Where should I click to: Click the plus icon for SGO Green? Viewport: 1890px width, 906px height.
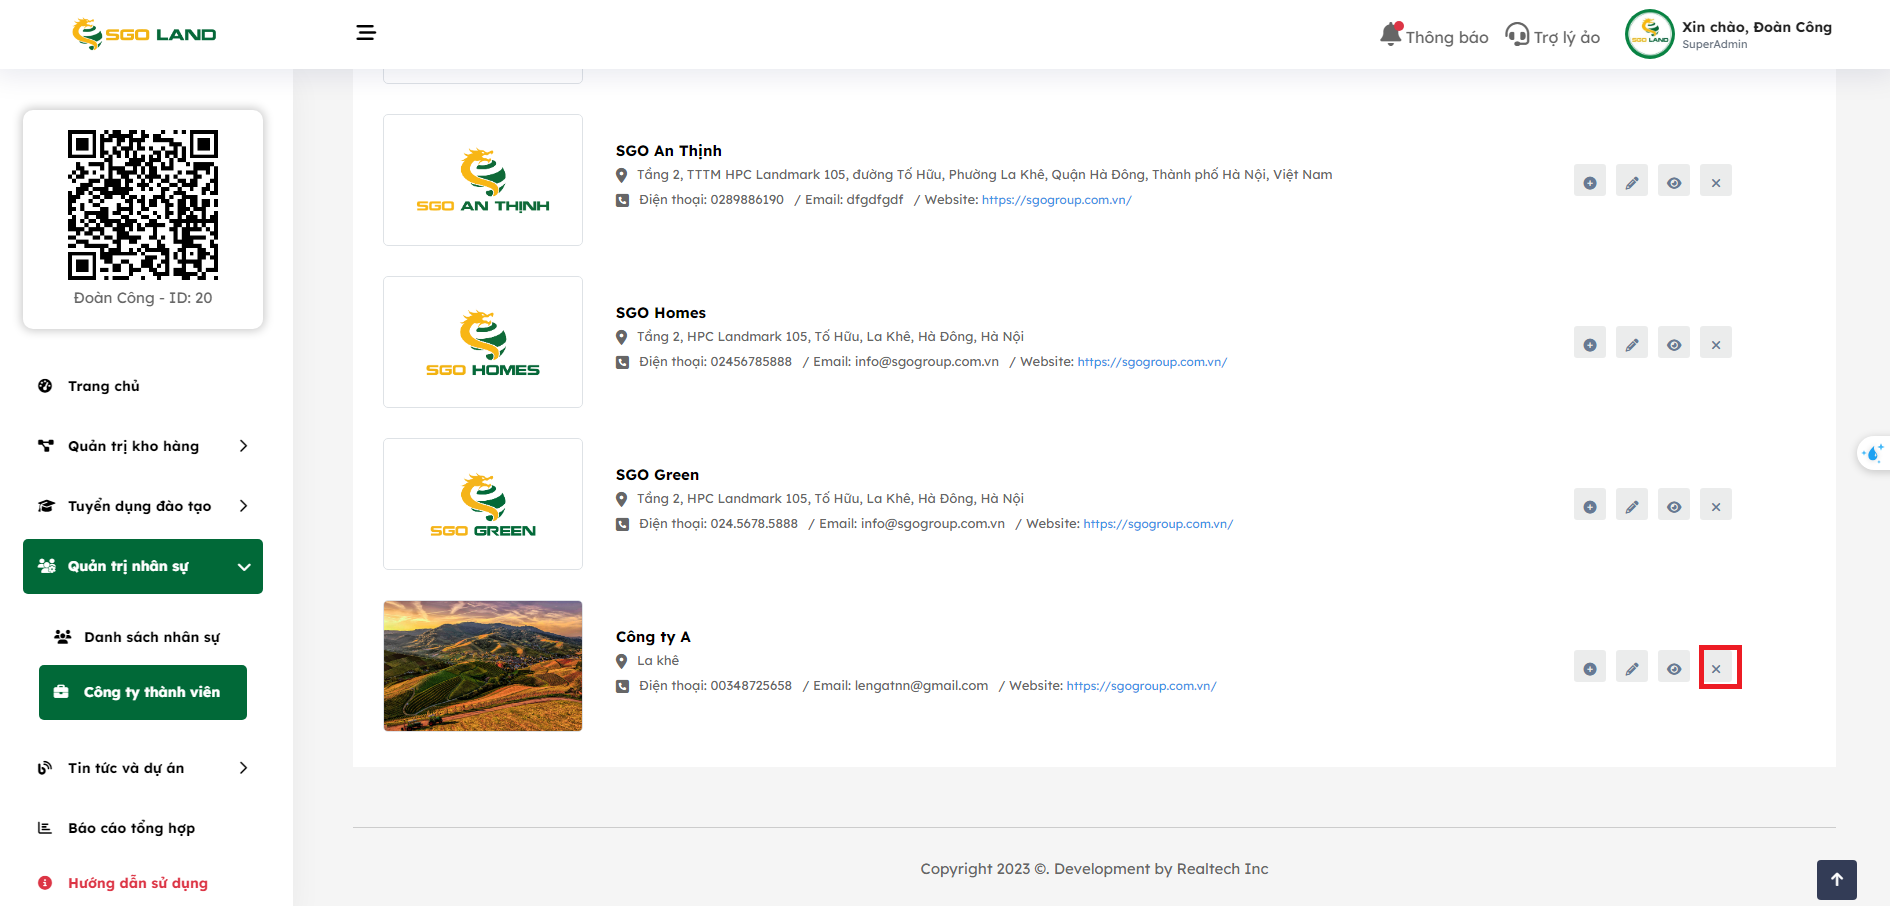point(1589,506)
